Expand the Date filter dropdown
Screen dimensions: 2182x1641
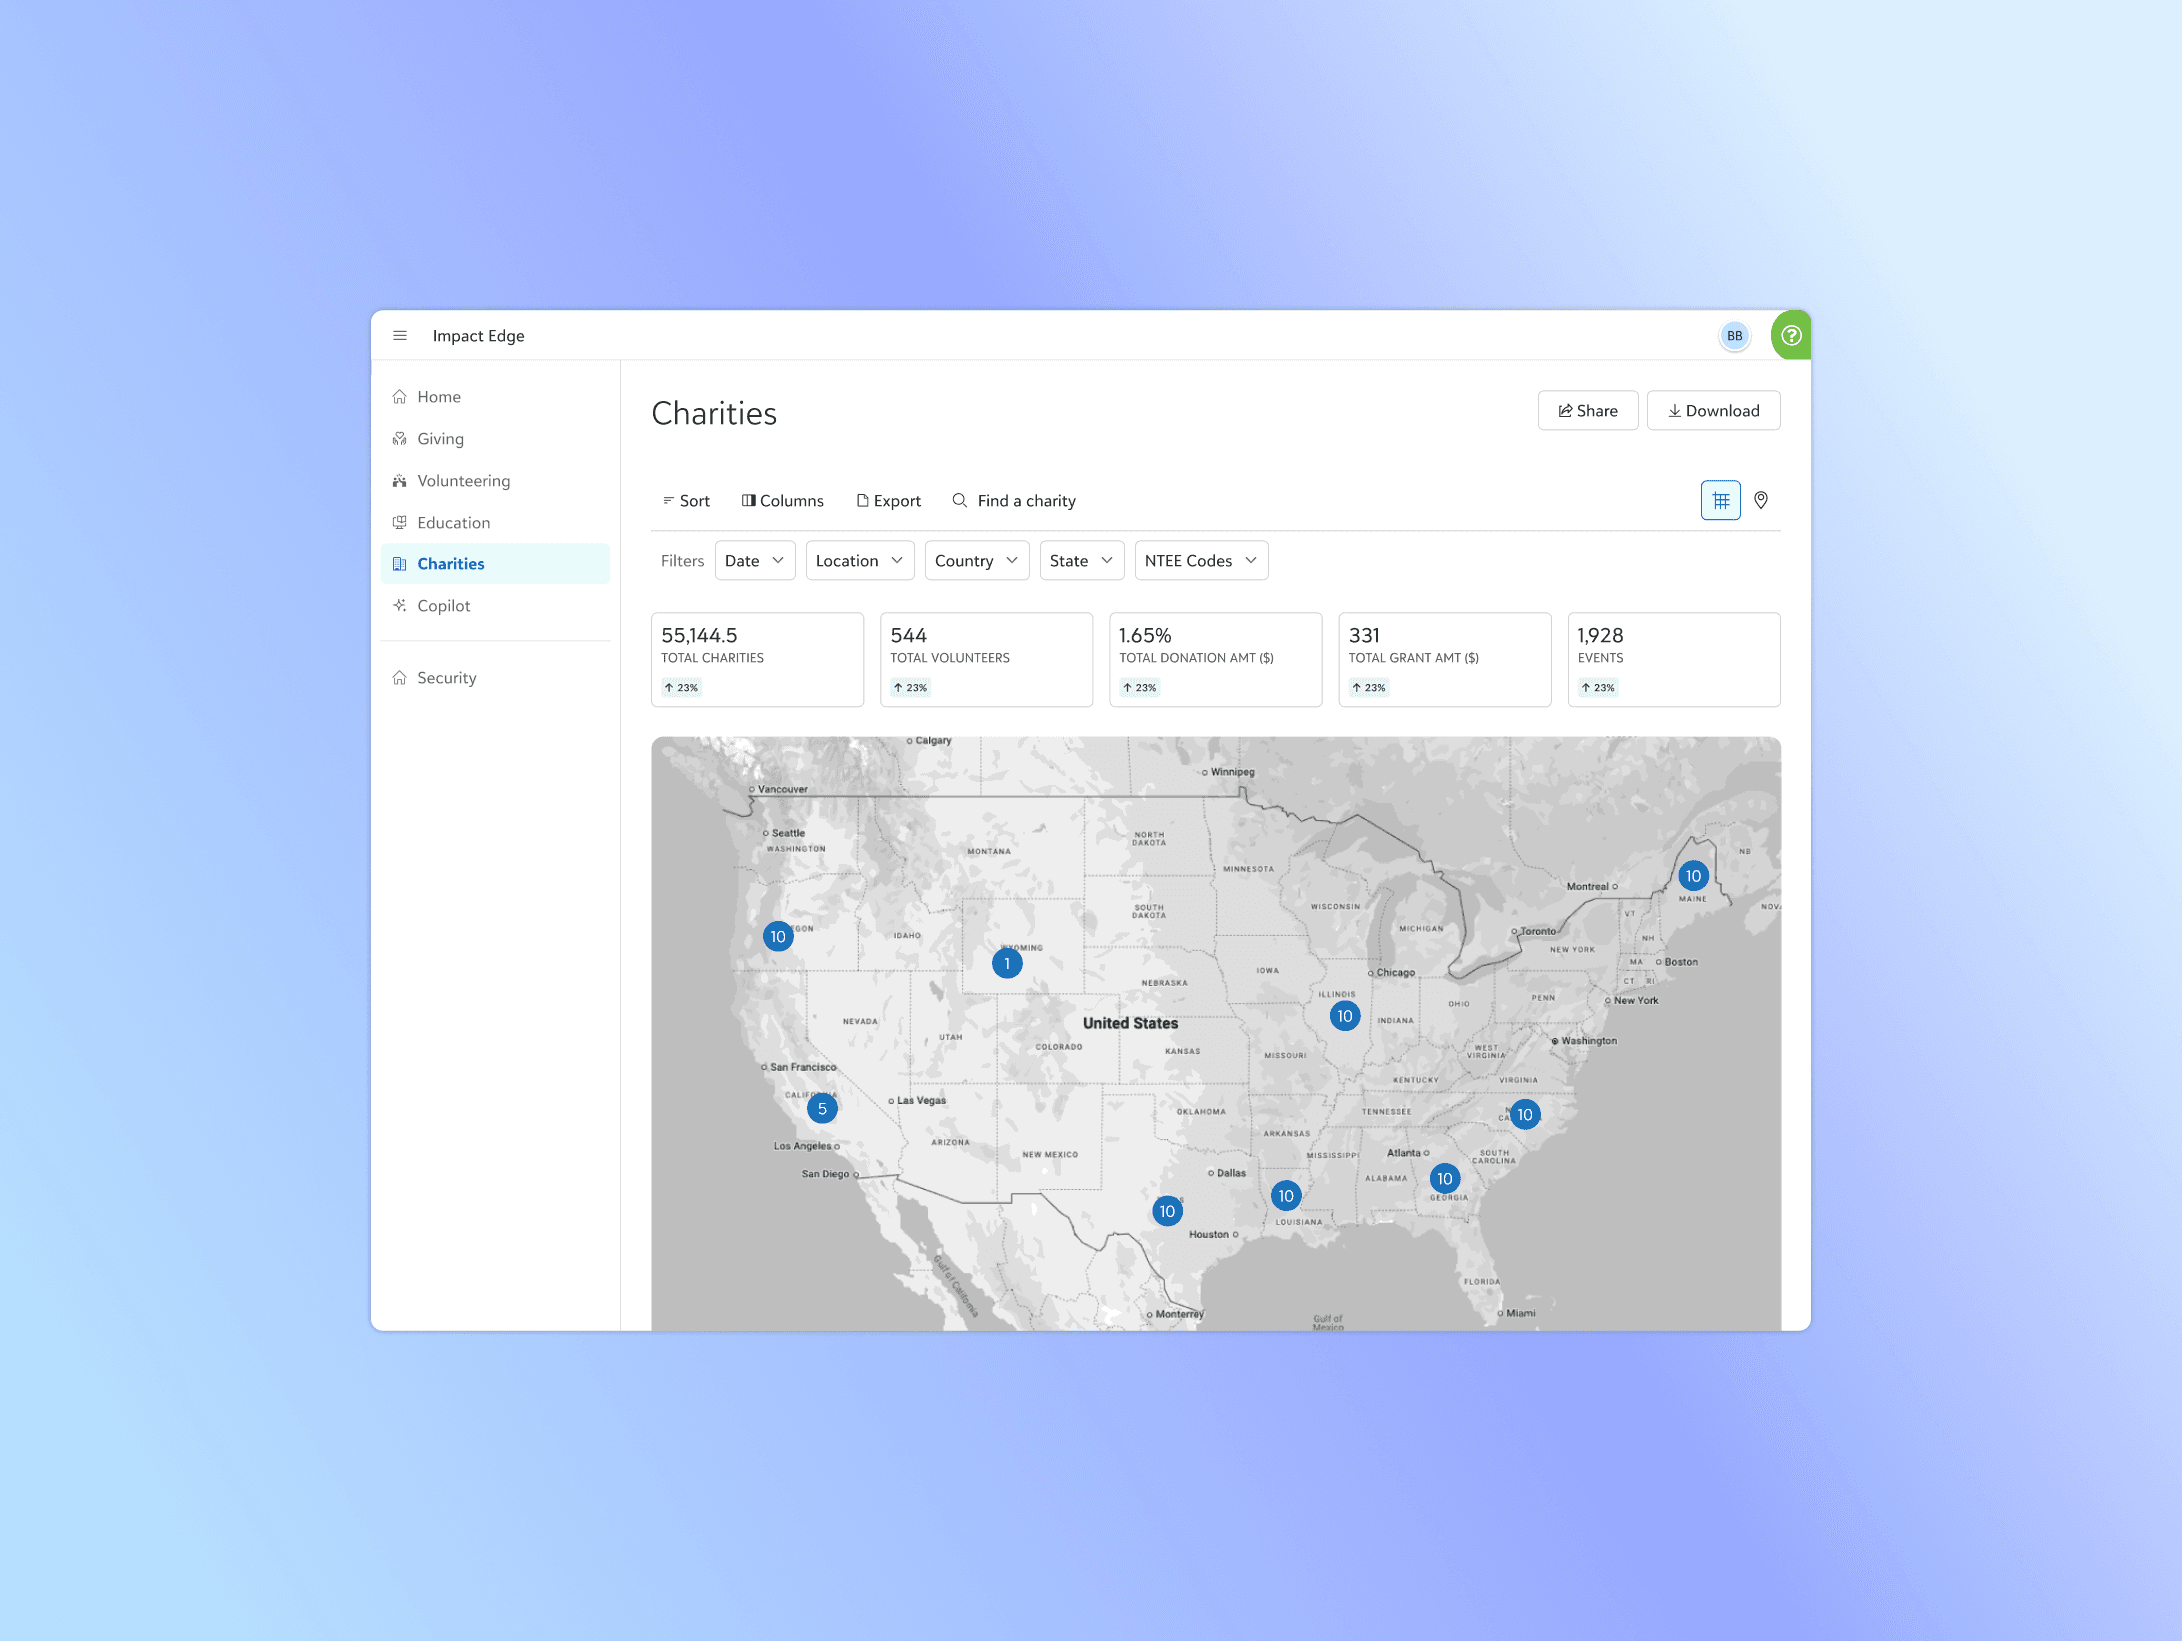tap(755, 561)
